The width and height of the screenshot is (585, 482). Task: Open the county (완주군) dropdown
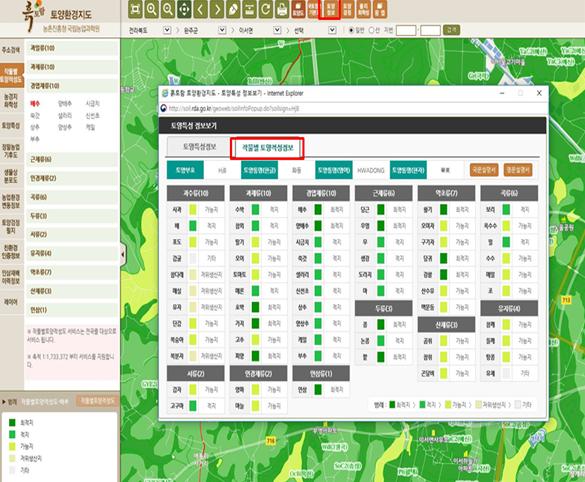pos(222,30)
